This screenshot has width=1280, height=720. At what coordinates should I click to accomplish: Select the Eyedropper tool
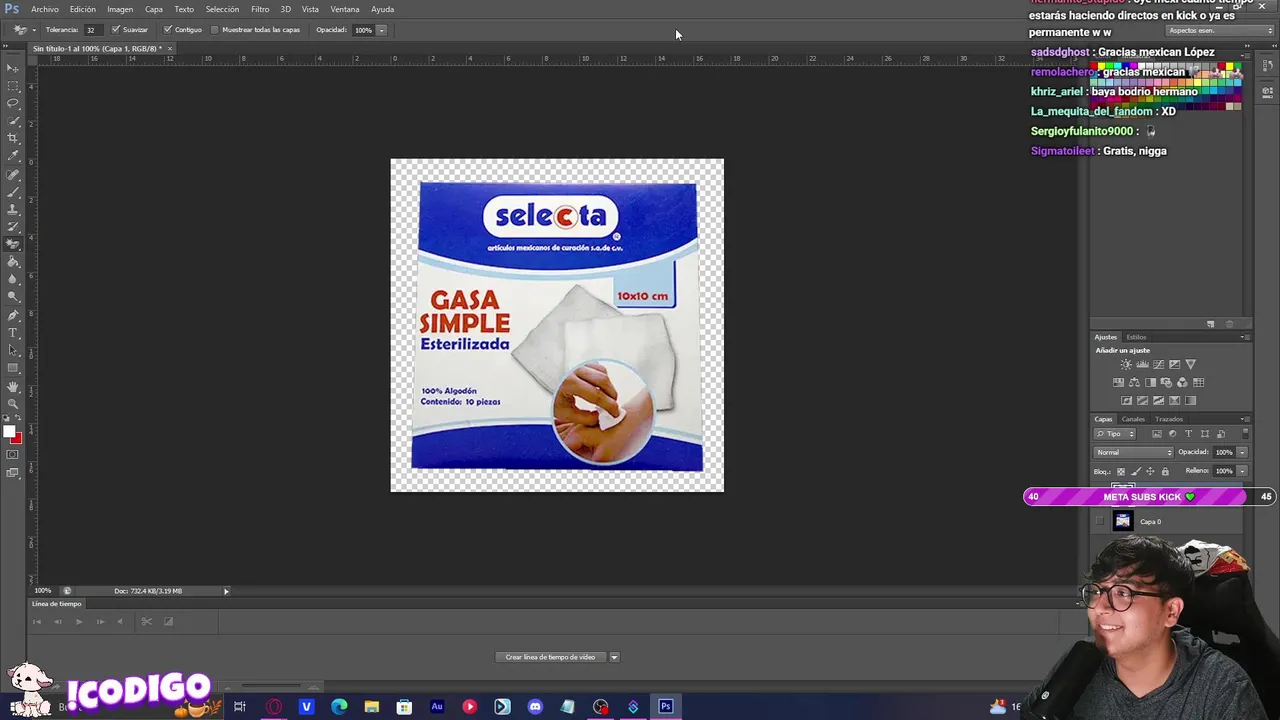click(x=13, y=156)
